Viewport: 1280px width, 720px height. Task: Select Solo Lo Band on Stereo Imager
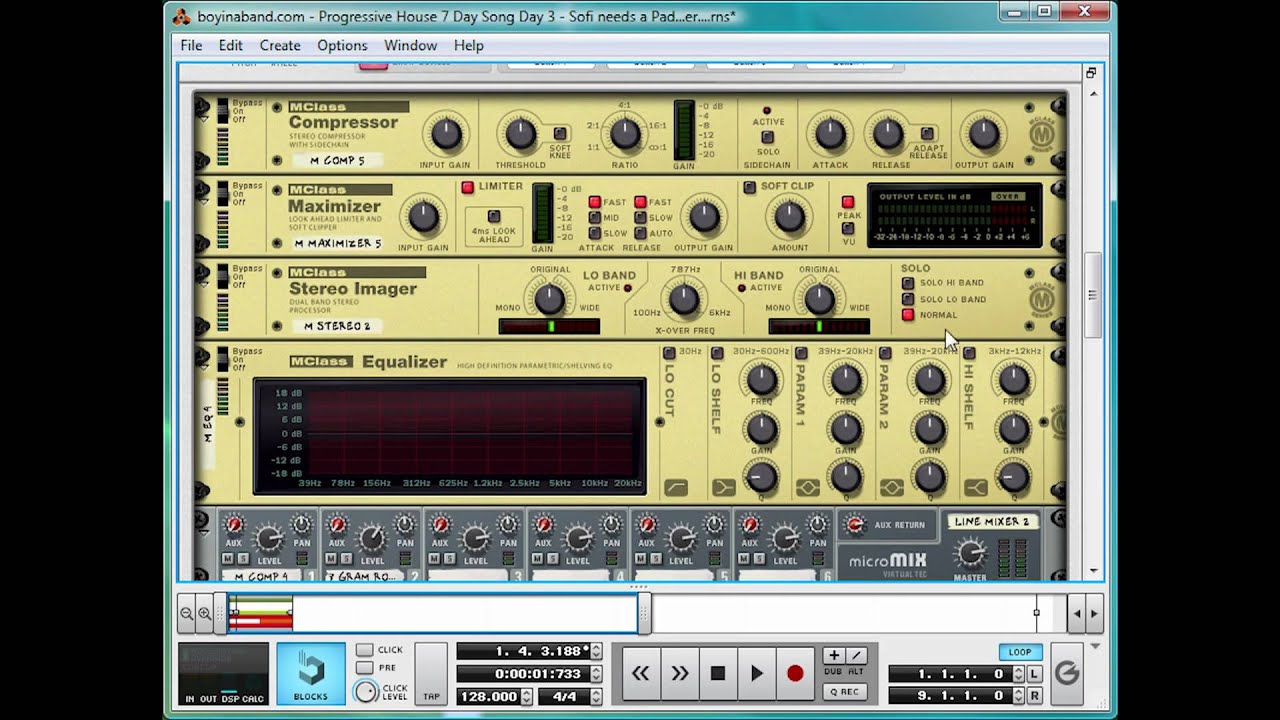(908, 299)
